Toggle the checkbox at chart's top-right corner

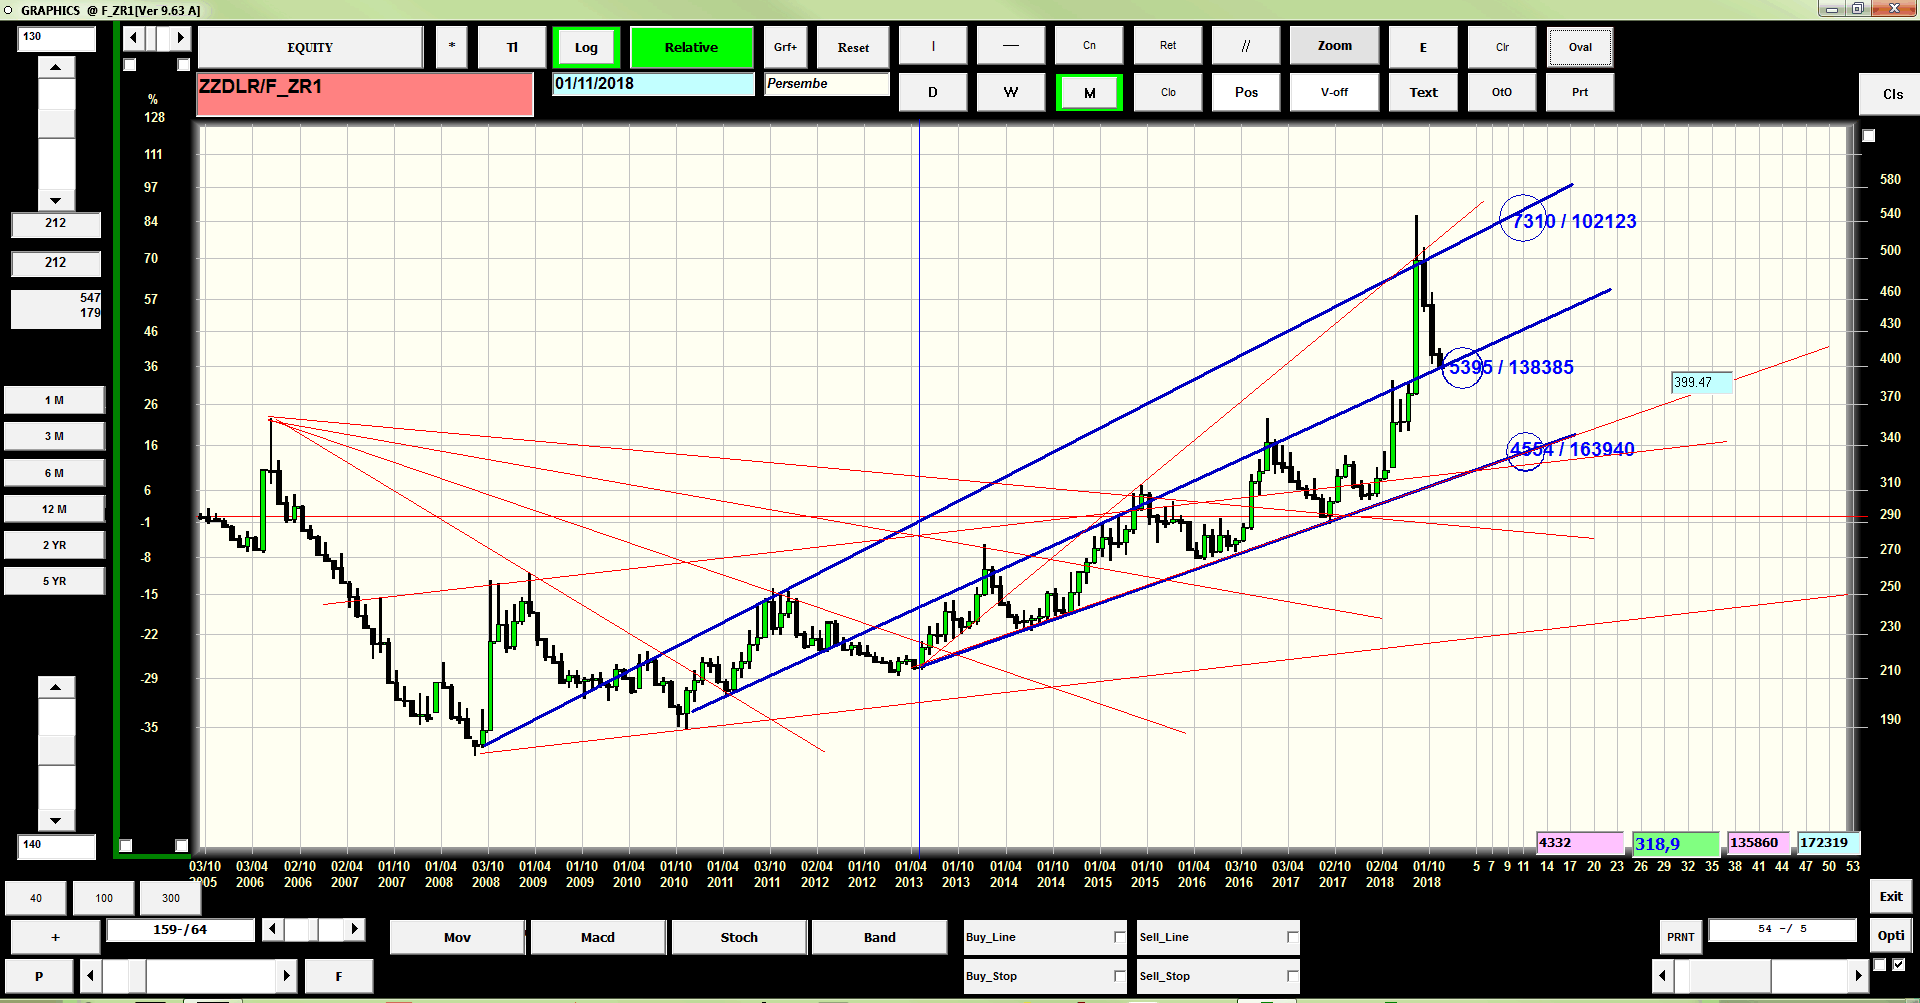pyautogui.click(x=1869, y=136)
